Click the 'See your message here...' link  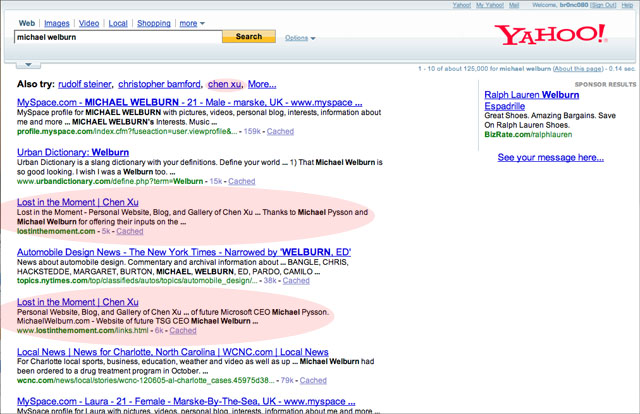[x=551, y=158]
